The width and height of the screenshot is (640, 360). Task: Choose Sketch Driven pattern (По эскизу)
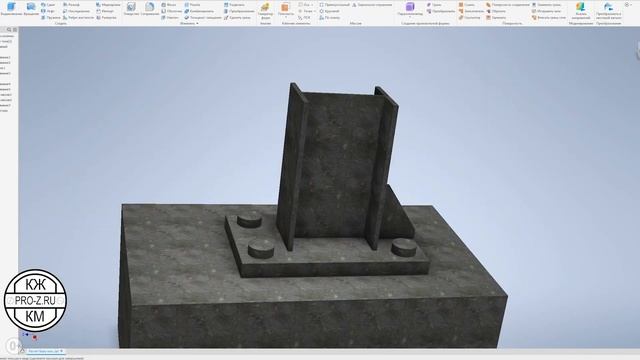click(329, 18)
